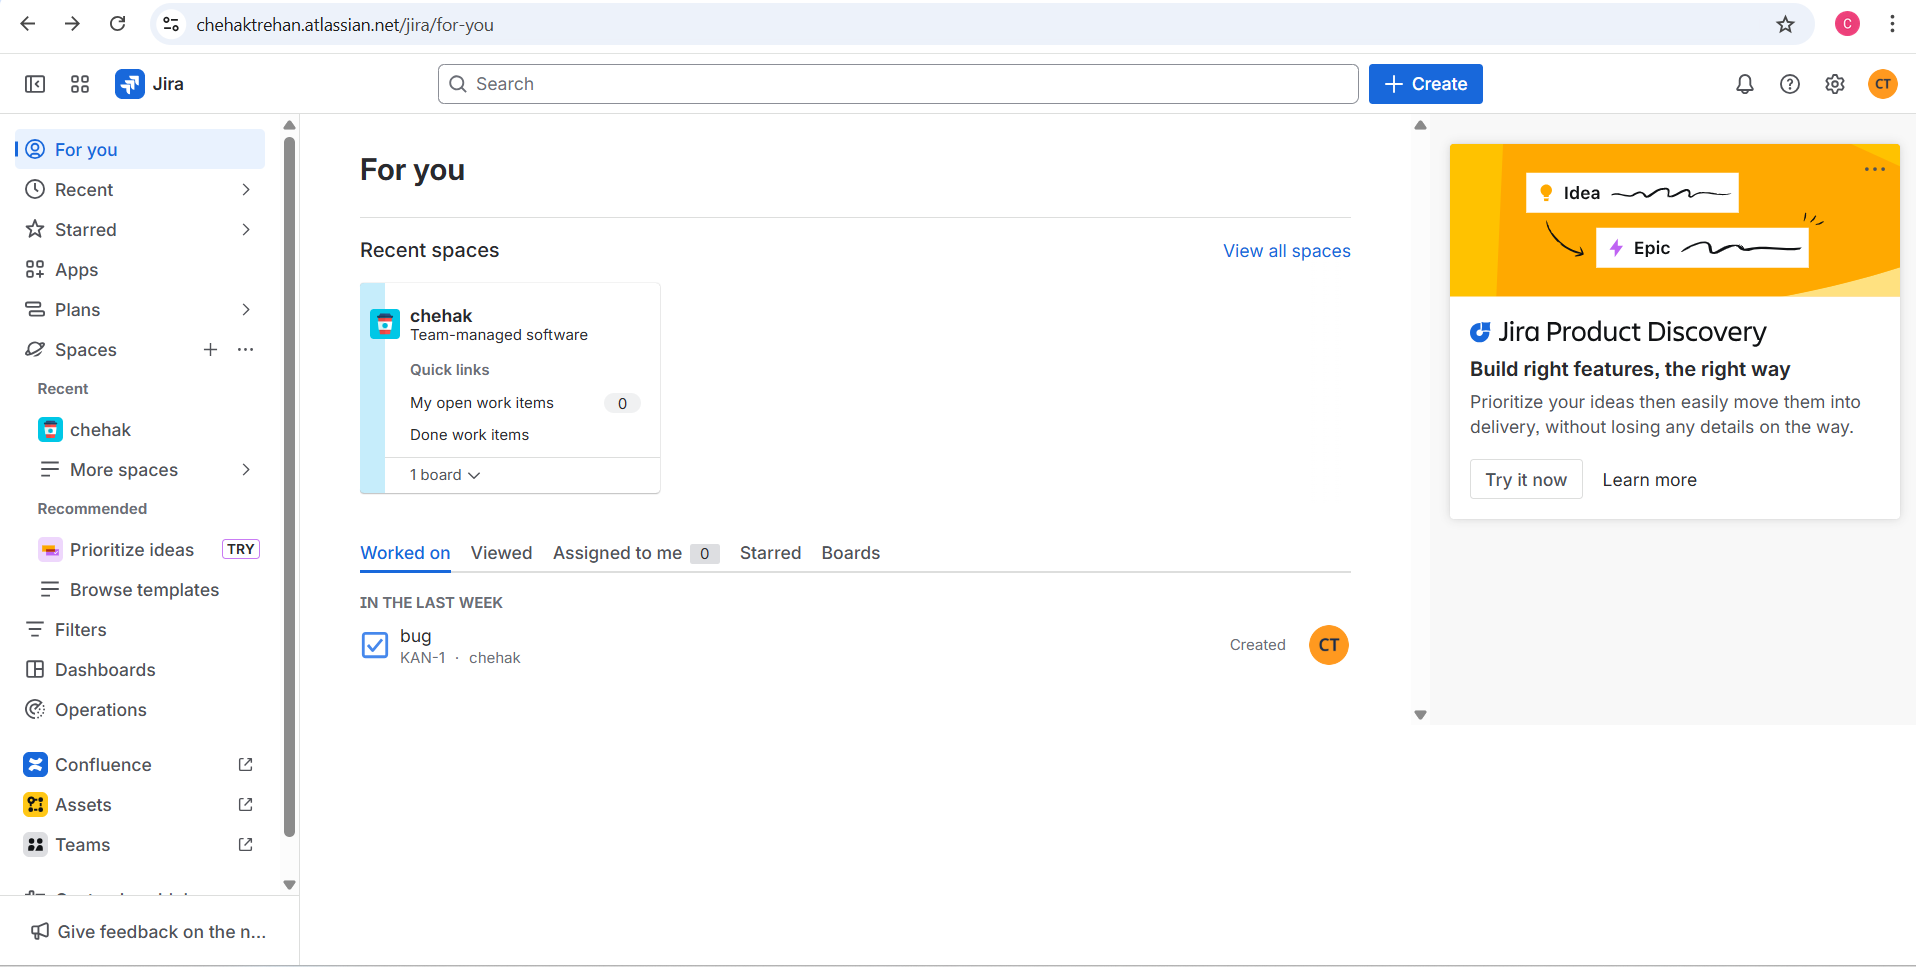Open Teams external link icon
The image size is (1916, 967).
pos(246,844)
